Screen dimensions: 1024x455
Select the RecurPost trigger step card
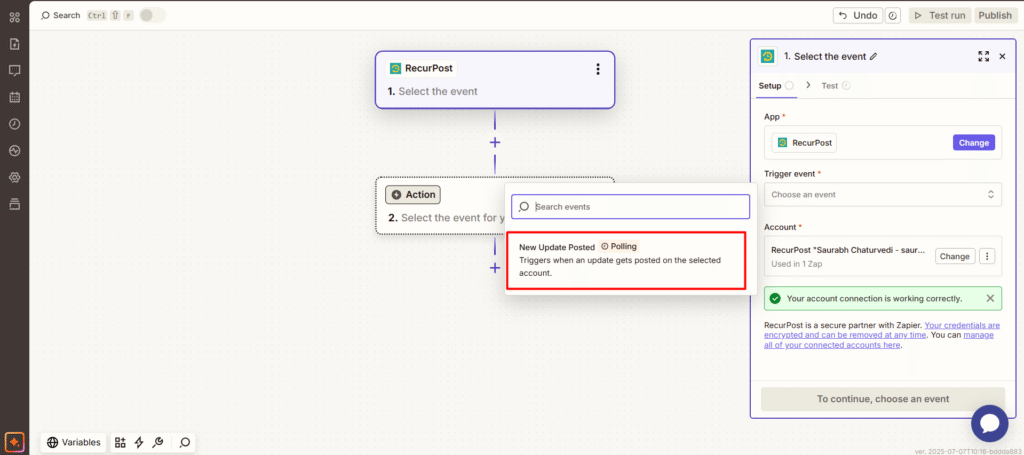click(x=495, y=80)
